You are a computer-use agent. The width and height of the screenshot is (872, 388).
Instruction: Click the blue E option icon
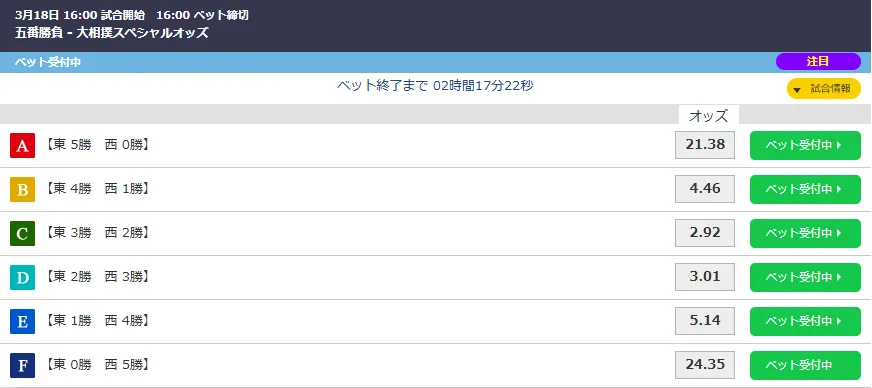tap(22, 321)
